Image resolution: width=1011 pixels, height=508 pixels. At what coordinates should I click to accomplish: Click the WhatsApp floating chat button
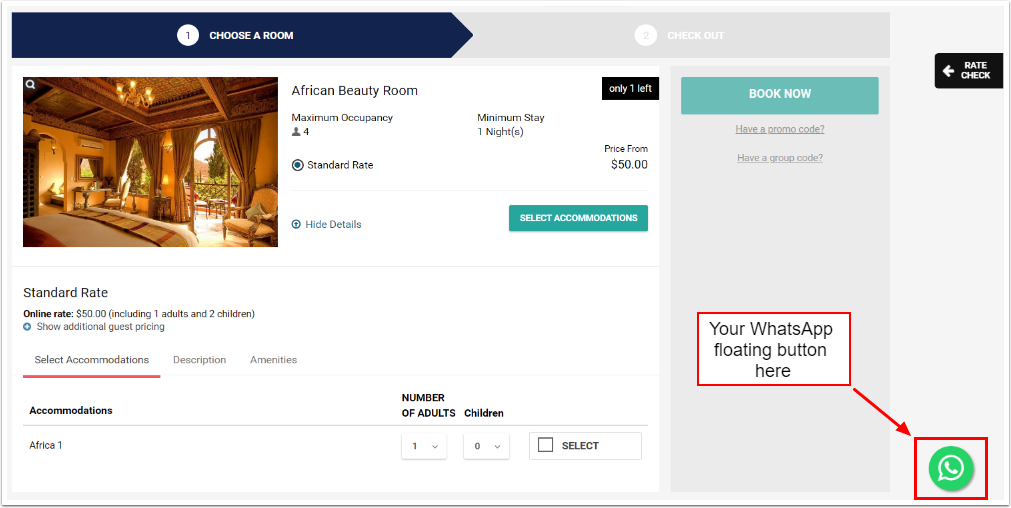[x=950, y=467]
